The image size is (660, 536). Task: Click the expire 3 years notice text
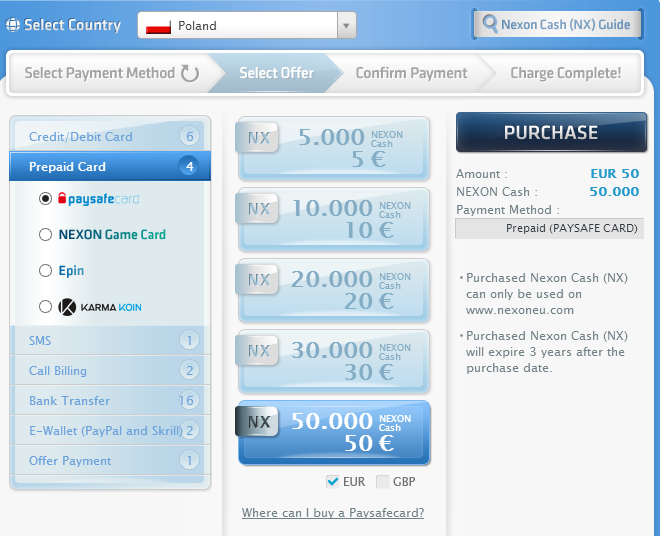(x=547, y=352)
